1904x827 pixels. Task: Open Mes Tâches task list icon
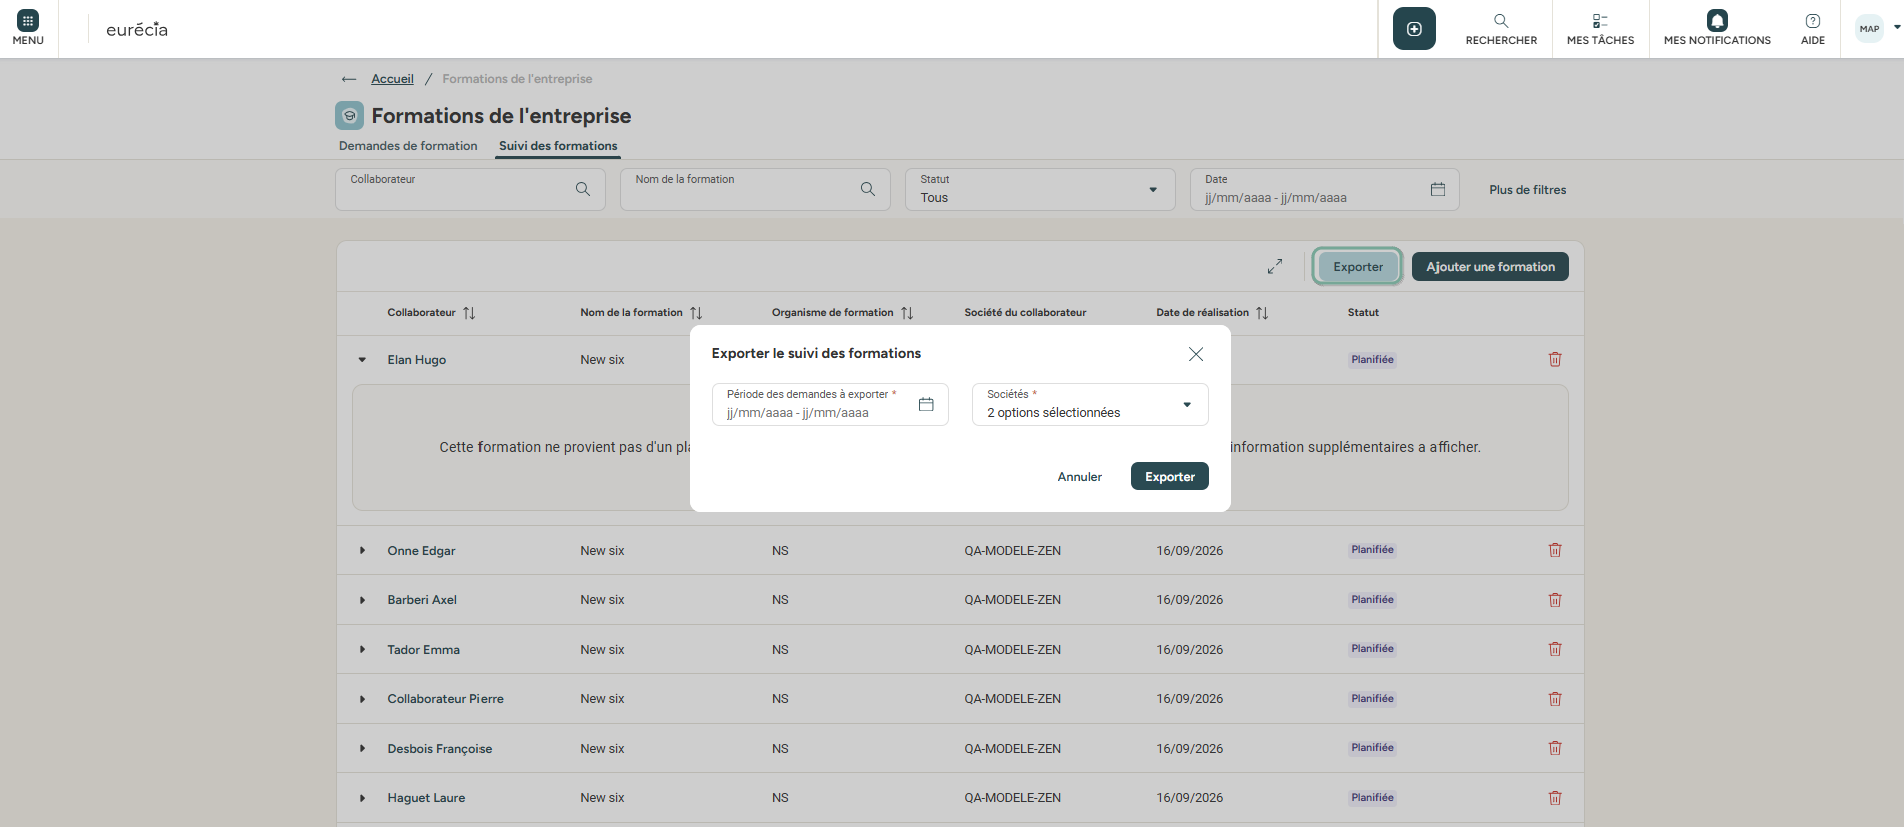[x=1600, y=21]
